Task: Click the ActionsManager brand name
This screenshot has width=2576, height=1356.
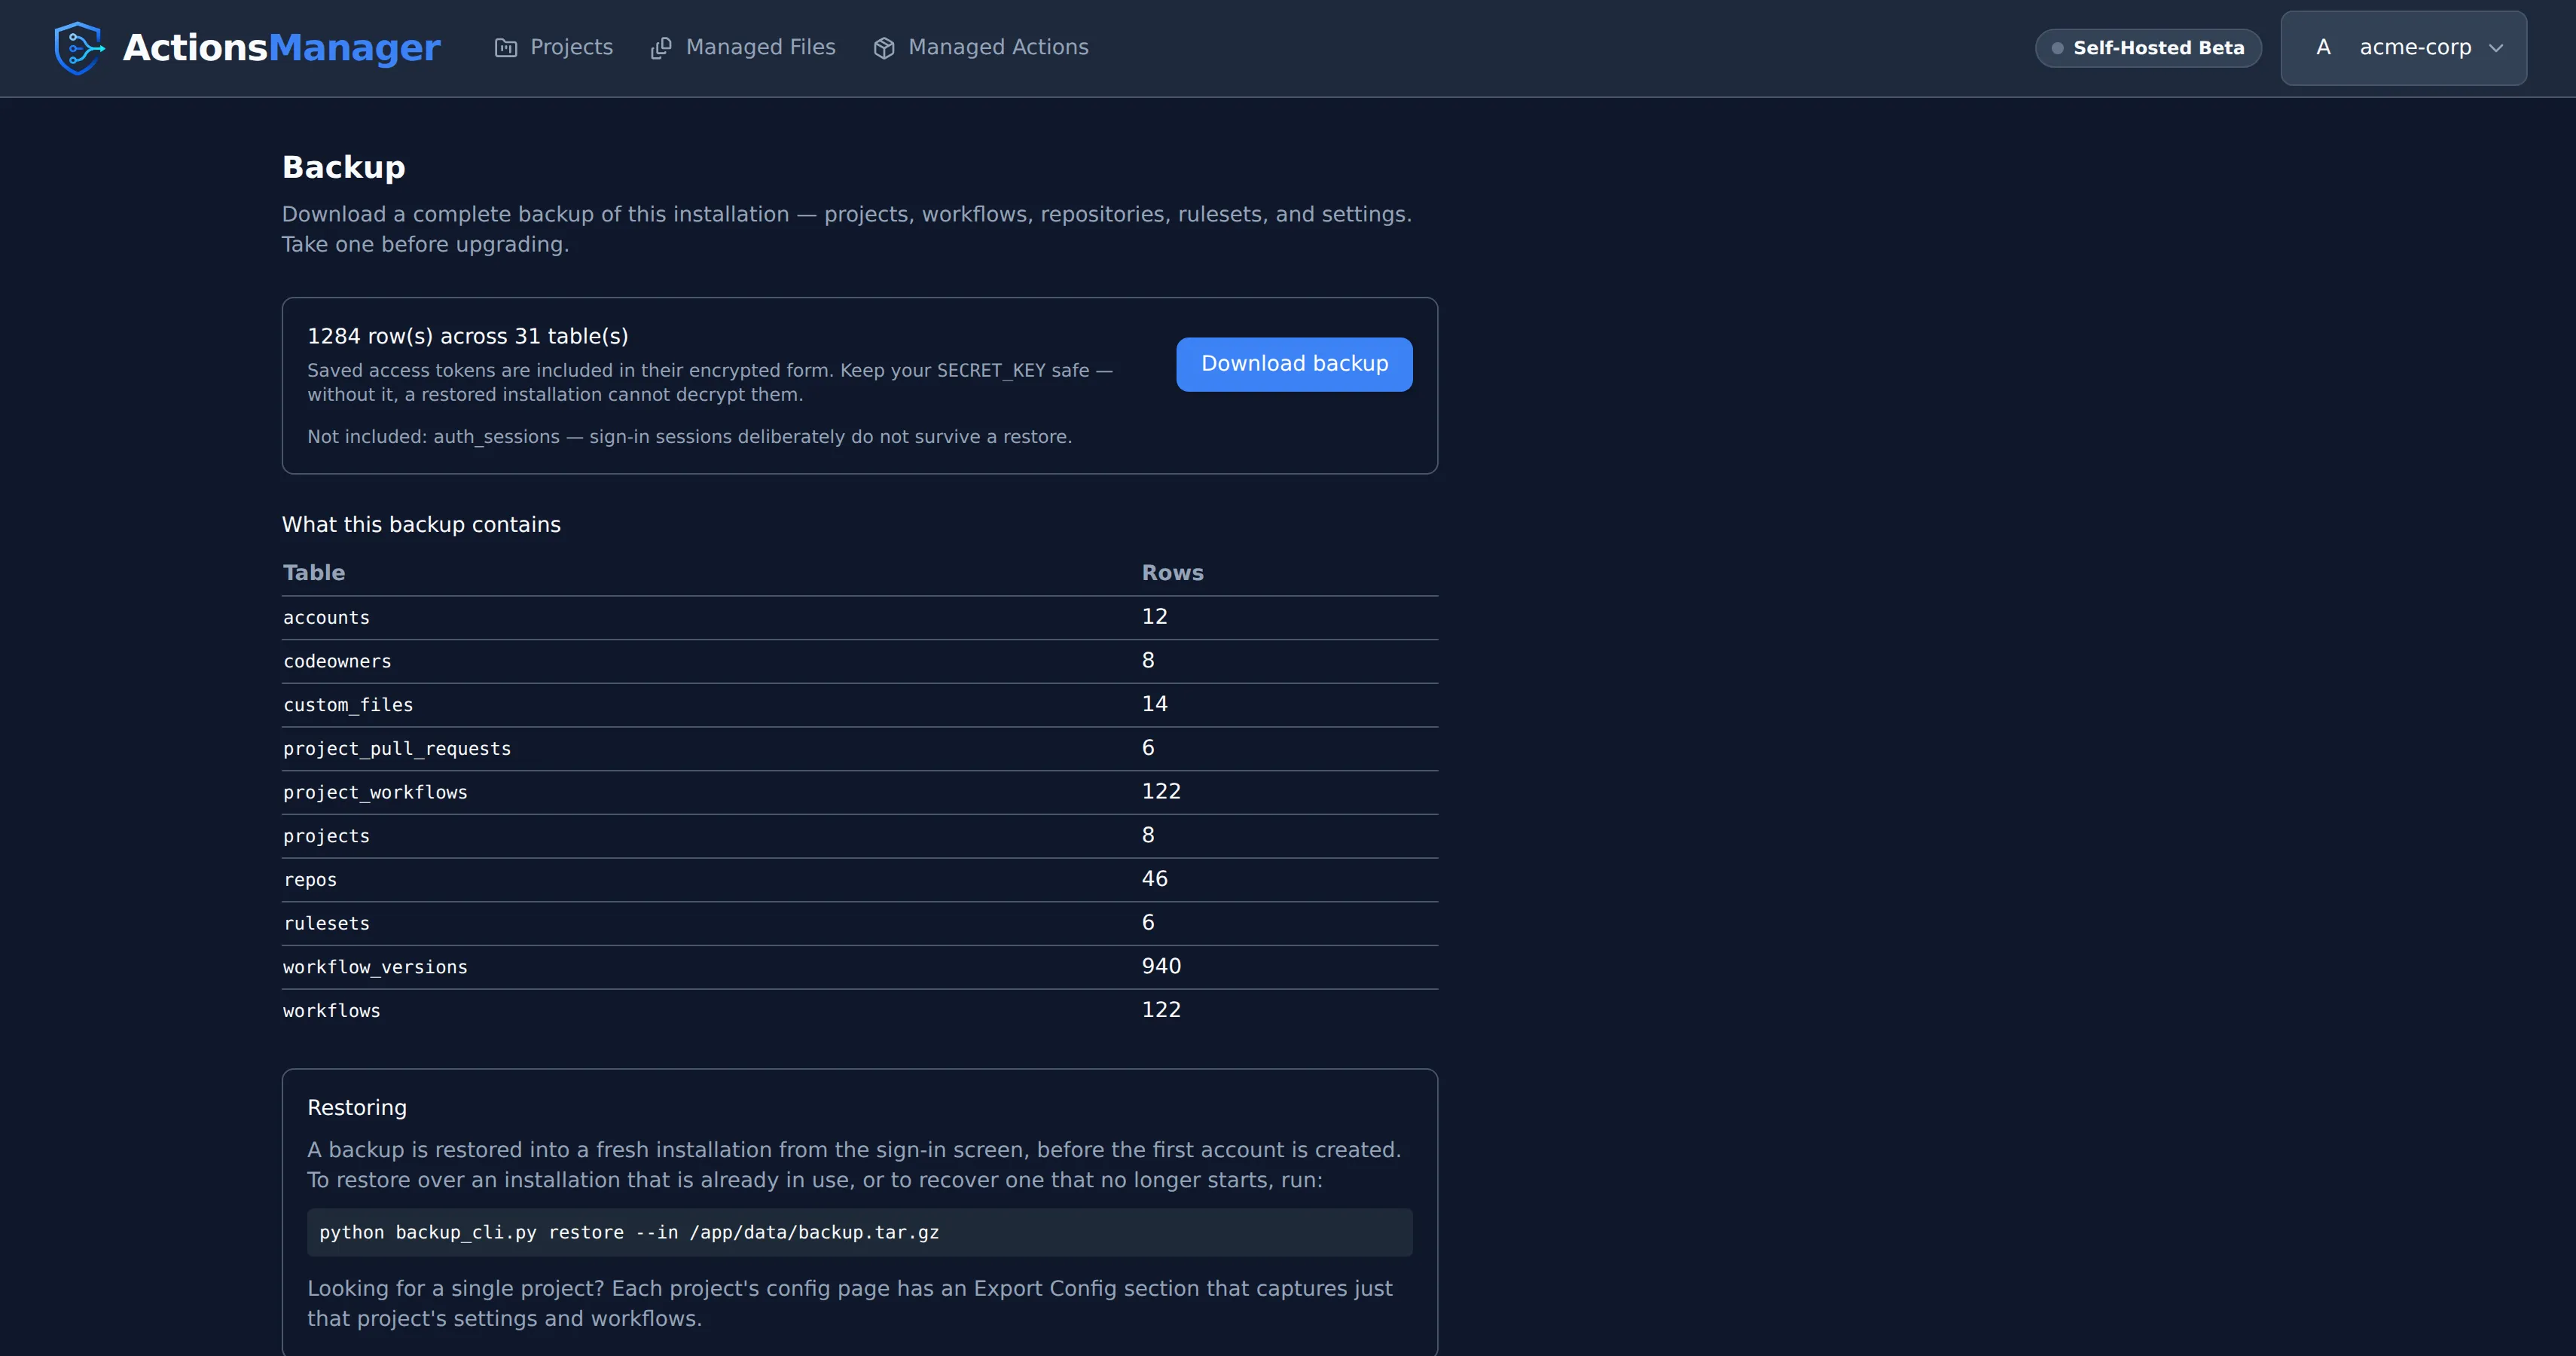Action: click(281, 48)
